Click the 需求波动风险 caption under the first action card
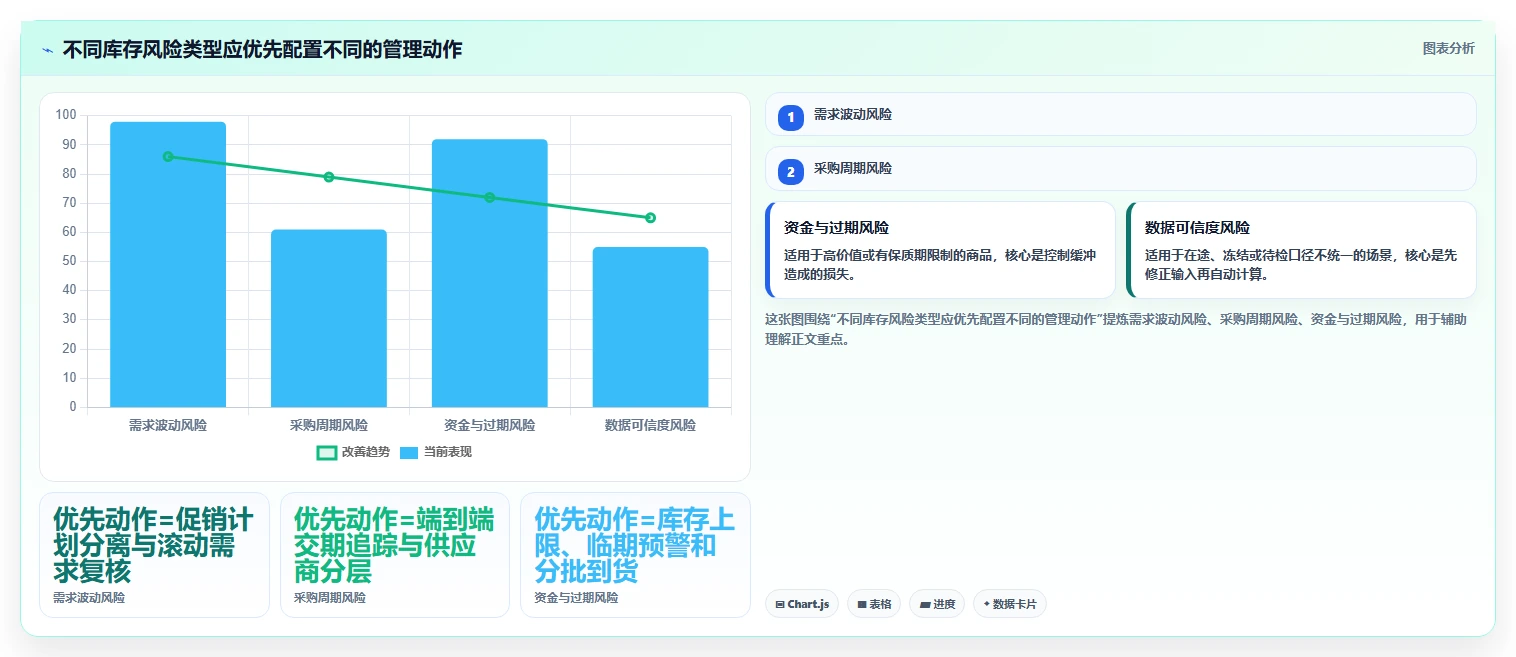Image resolution: width=1516 pixels, height=657 pixels. click(x=89, y=598)
